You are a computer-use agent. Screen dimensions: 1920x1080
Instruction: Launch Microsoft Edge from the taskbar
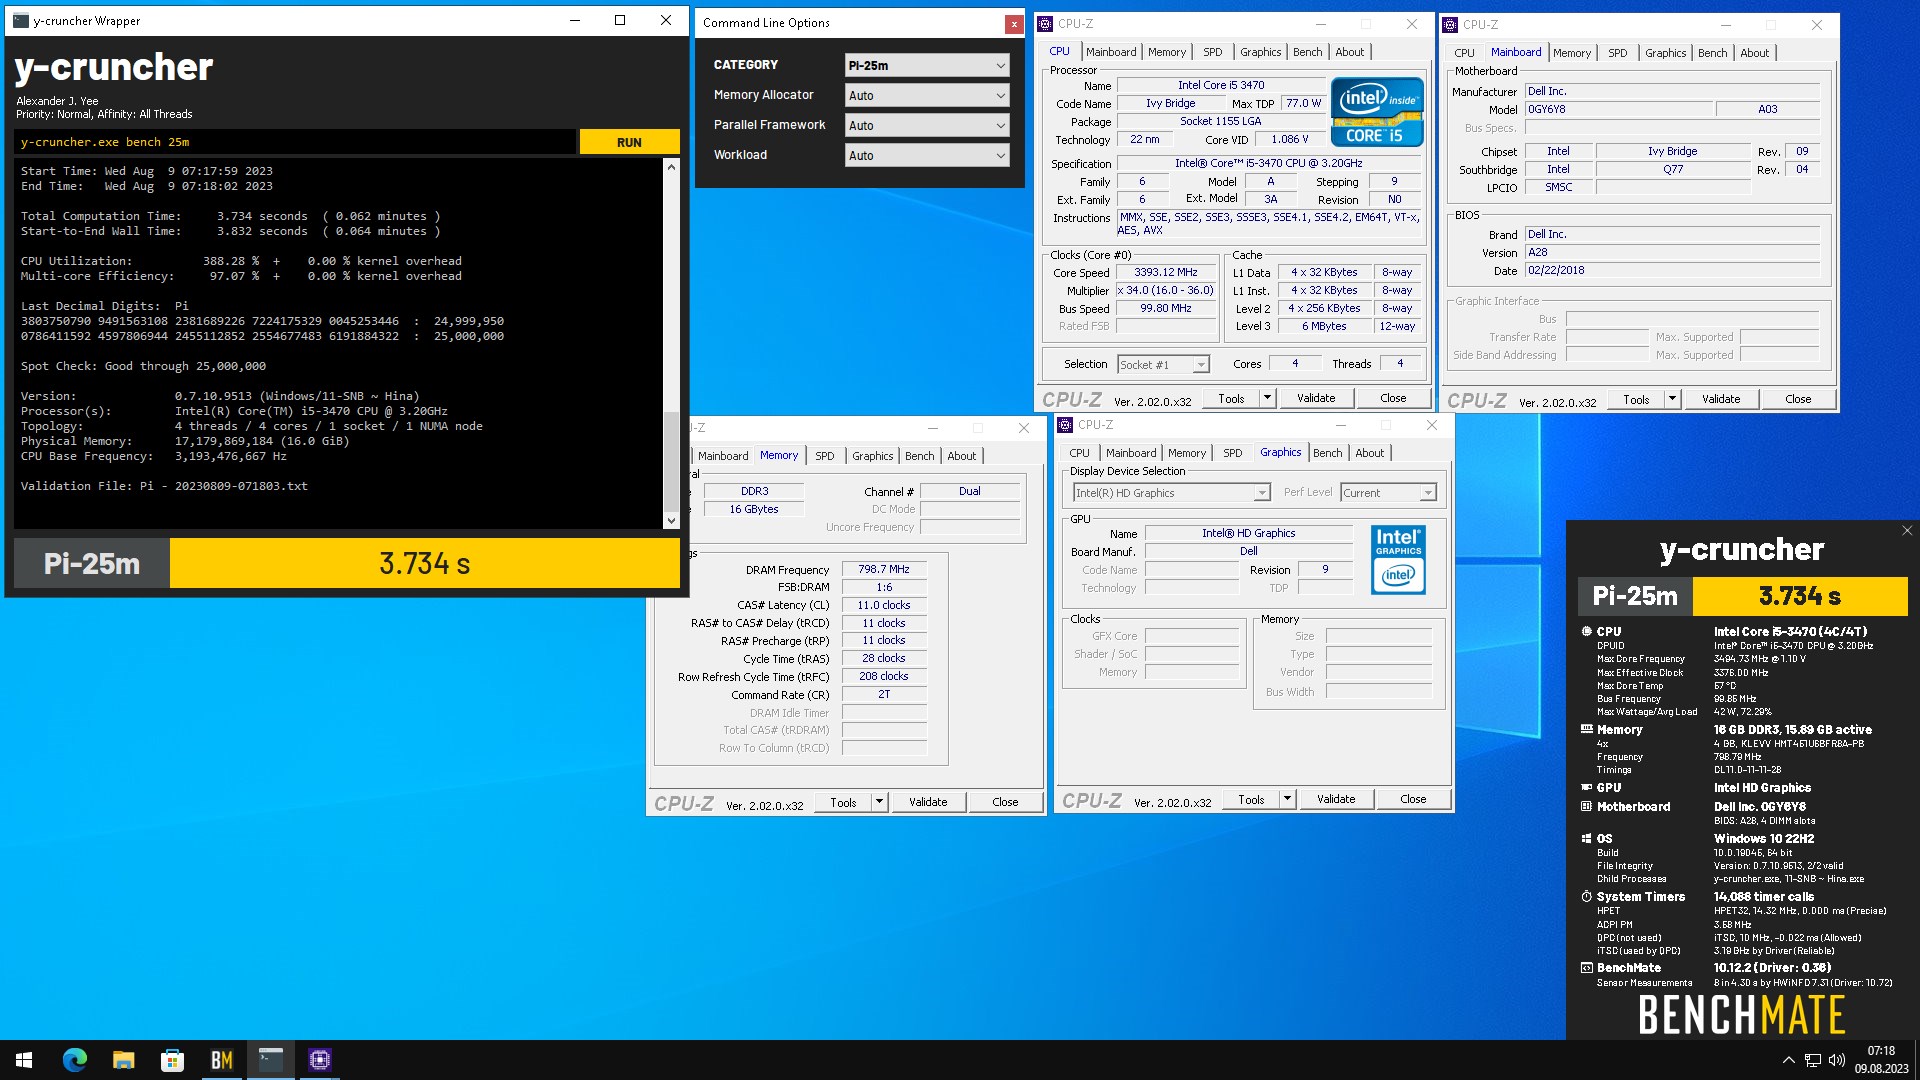(74, 1060)
